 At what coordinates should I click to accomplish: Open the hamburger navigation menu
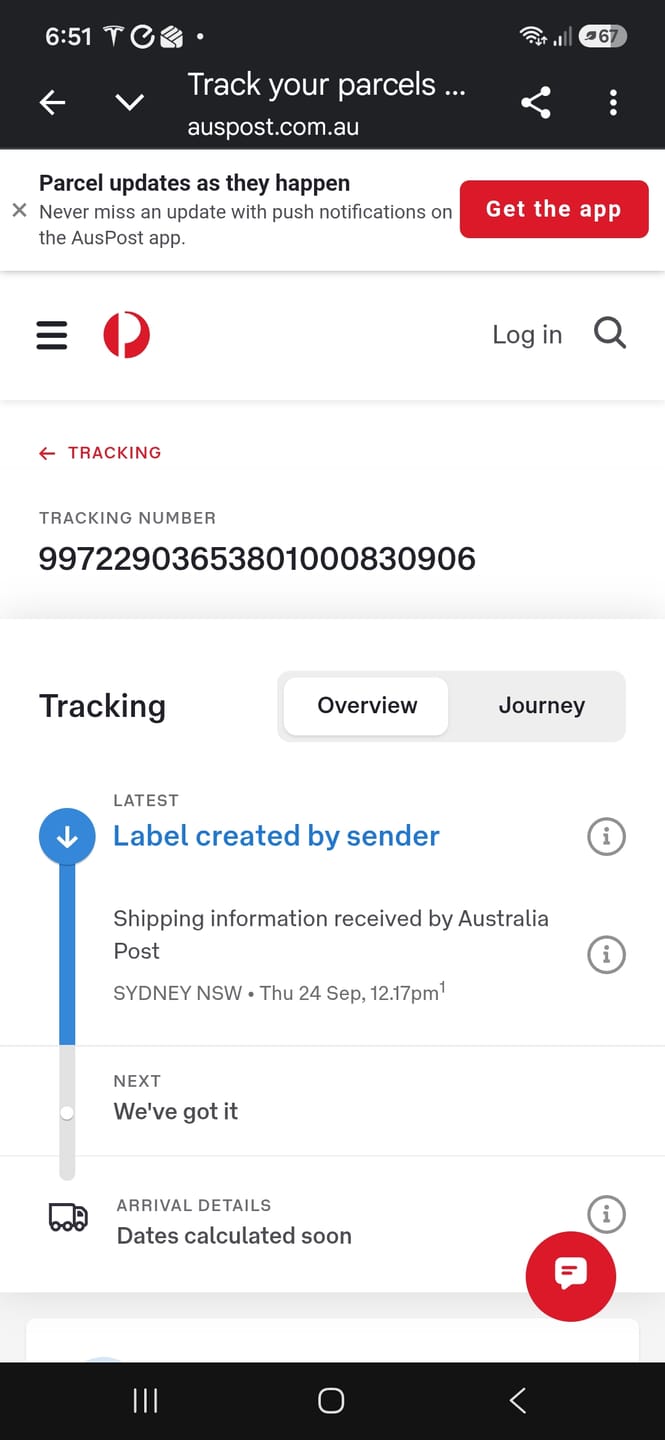[x=52, y=335]
